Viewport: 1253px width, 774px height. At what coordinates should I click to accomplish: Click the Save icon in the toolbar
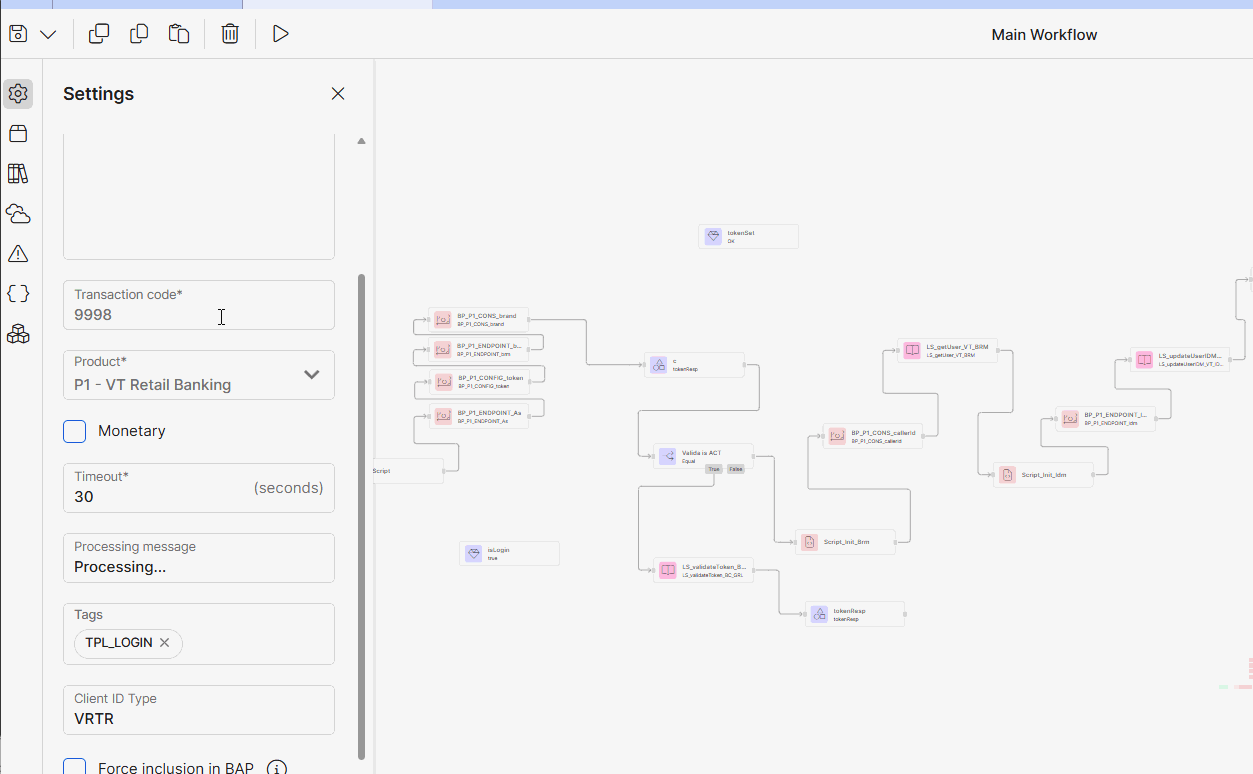pyautogui.click(x=18, y=34)
